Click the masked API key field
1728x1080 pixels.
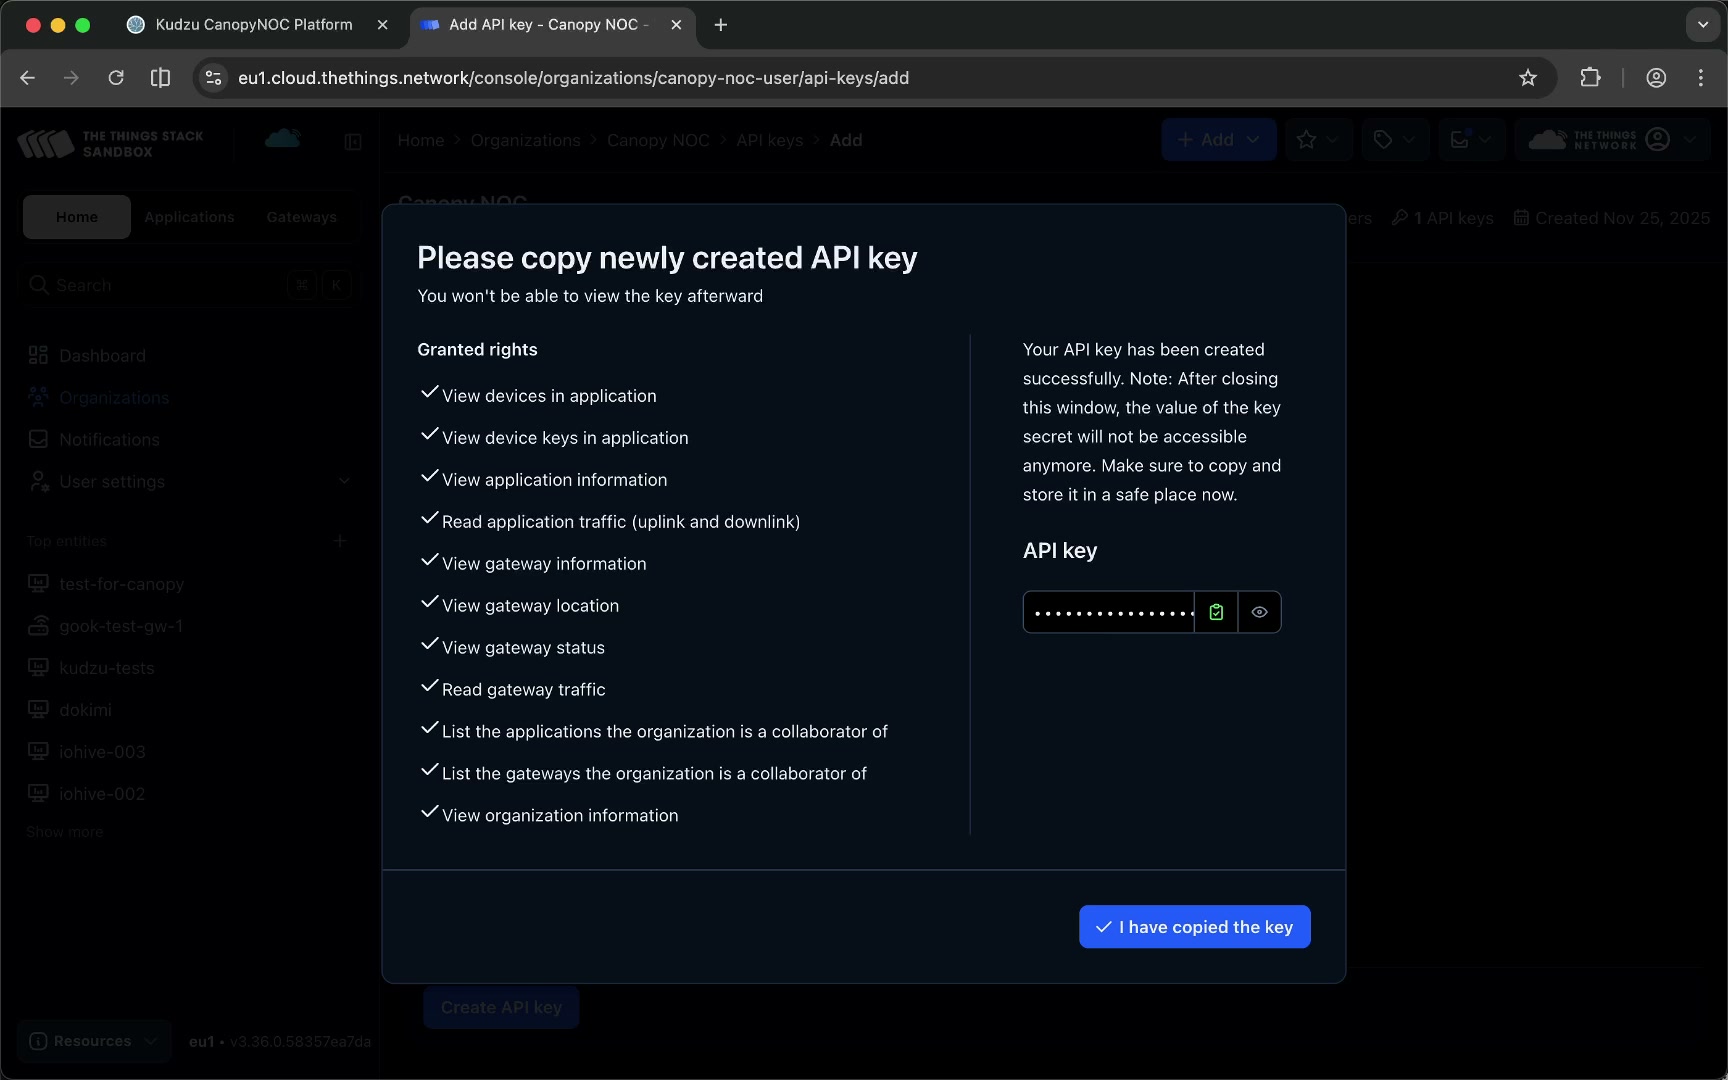point(1109,612)
